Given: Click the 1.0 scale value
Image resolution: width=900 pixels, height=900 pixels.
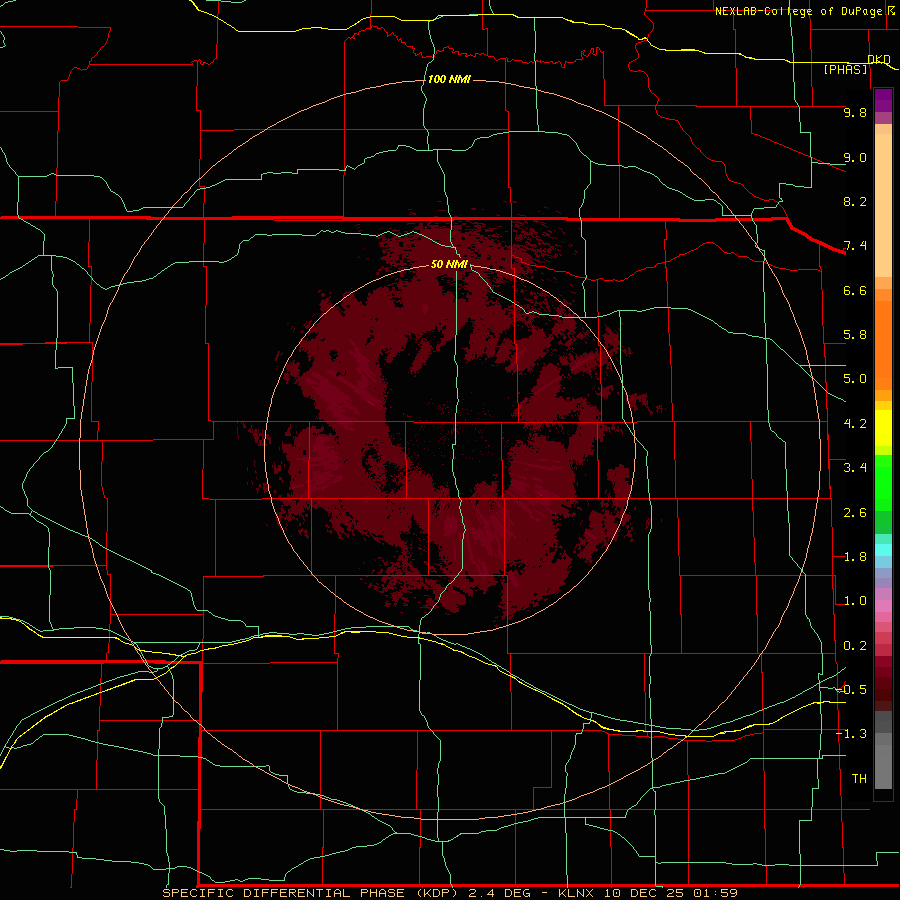Looking at the screenshot, I should pos(855,601).
